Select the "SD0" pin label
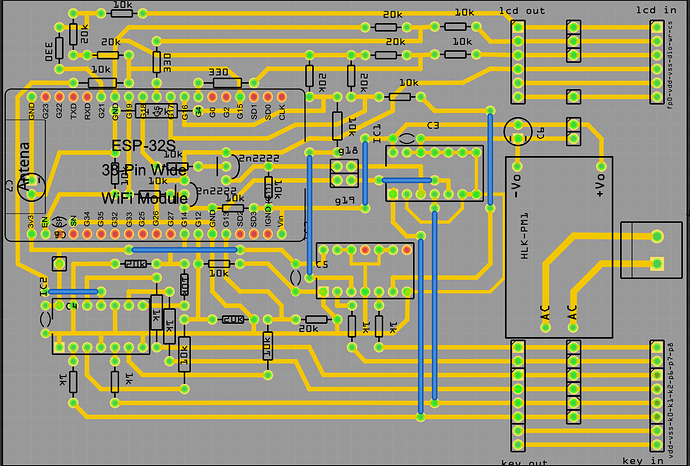 pyautogui.click(x=268, y=112)
